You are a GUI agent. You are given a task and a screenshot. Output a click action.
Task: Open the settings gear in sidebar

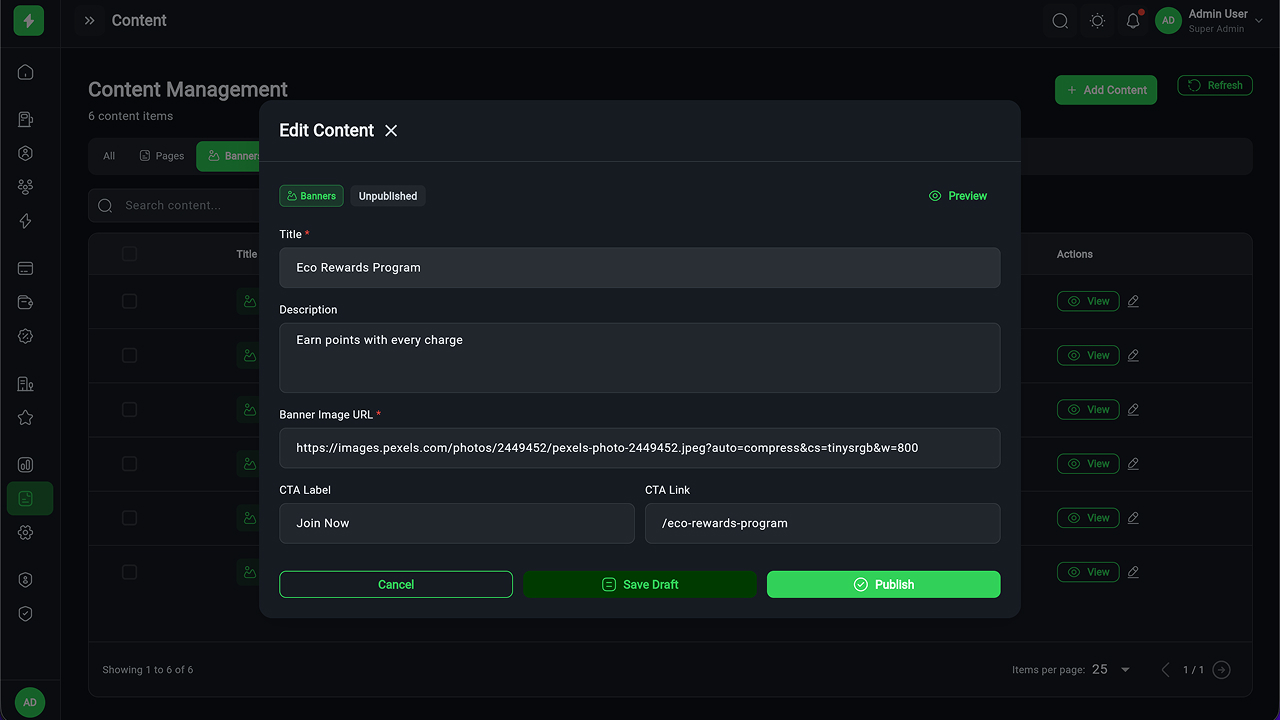(x=26, y=533)
